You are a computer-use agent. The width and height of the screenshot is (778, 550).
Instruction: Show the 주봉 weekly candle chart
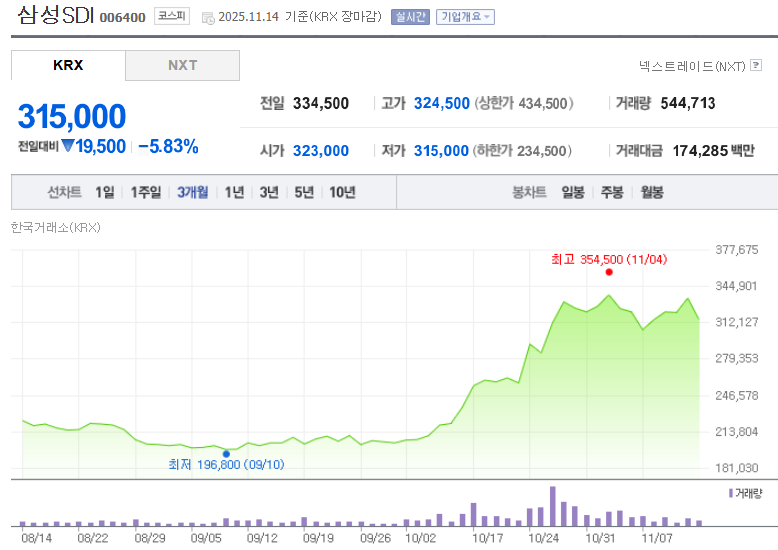point(612,192)
